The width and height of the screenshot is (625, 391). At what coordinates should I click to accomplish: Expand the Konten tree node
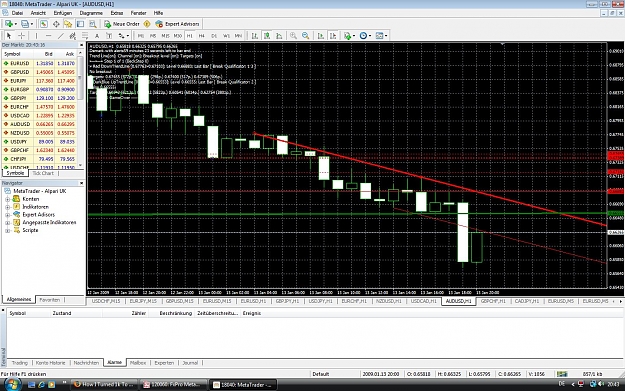coord(7,199)
